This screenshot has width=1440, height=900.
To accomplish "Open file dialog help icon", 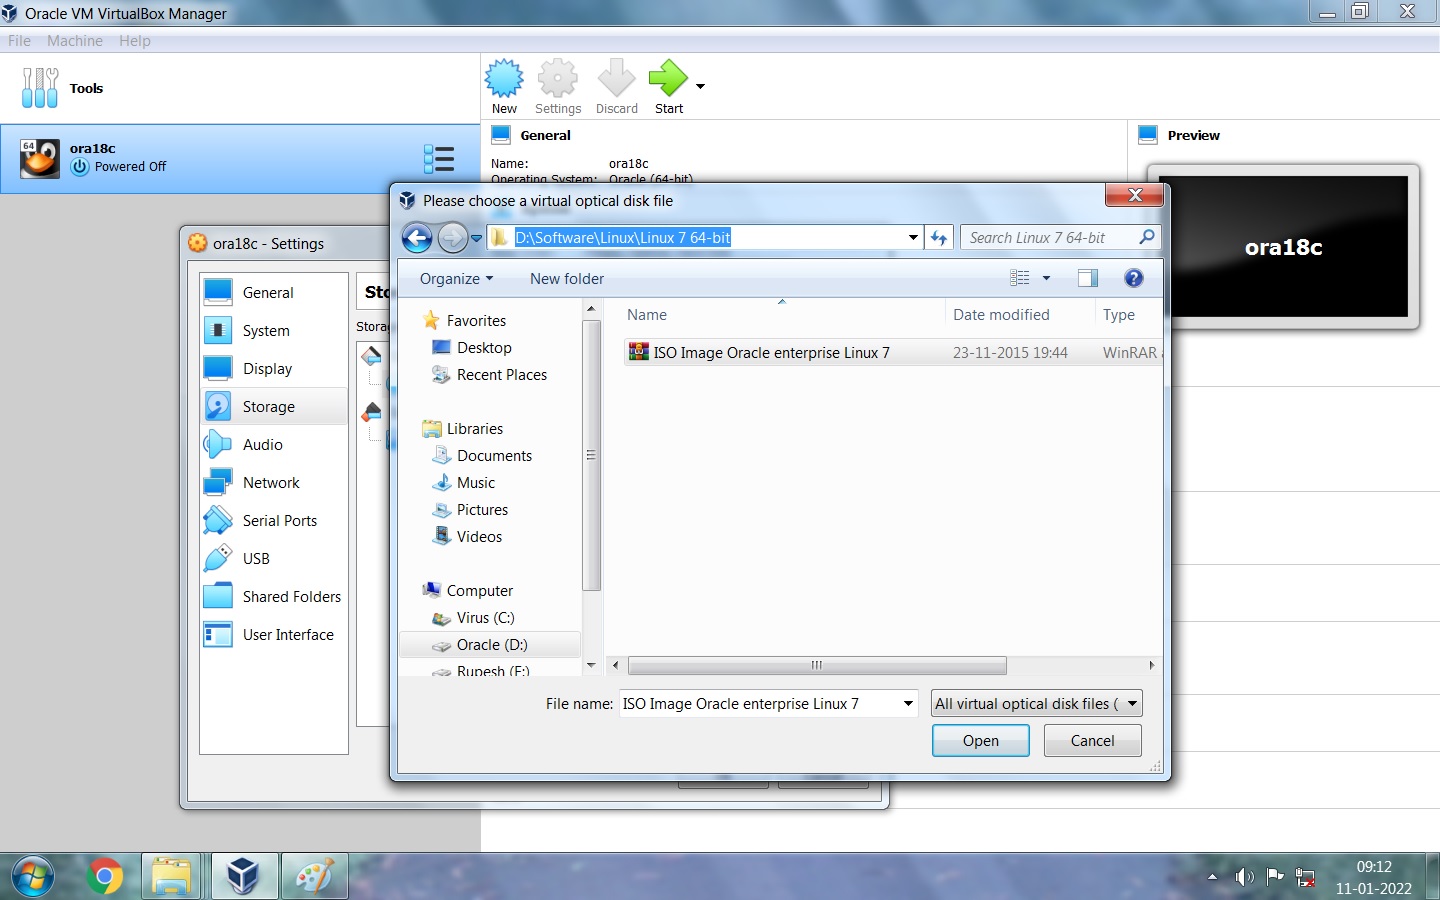I will tap(1133, 278).
